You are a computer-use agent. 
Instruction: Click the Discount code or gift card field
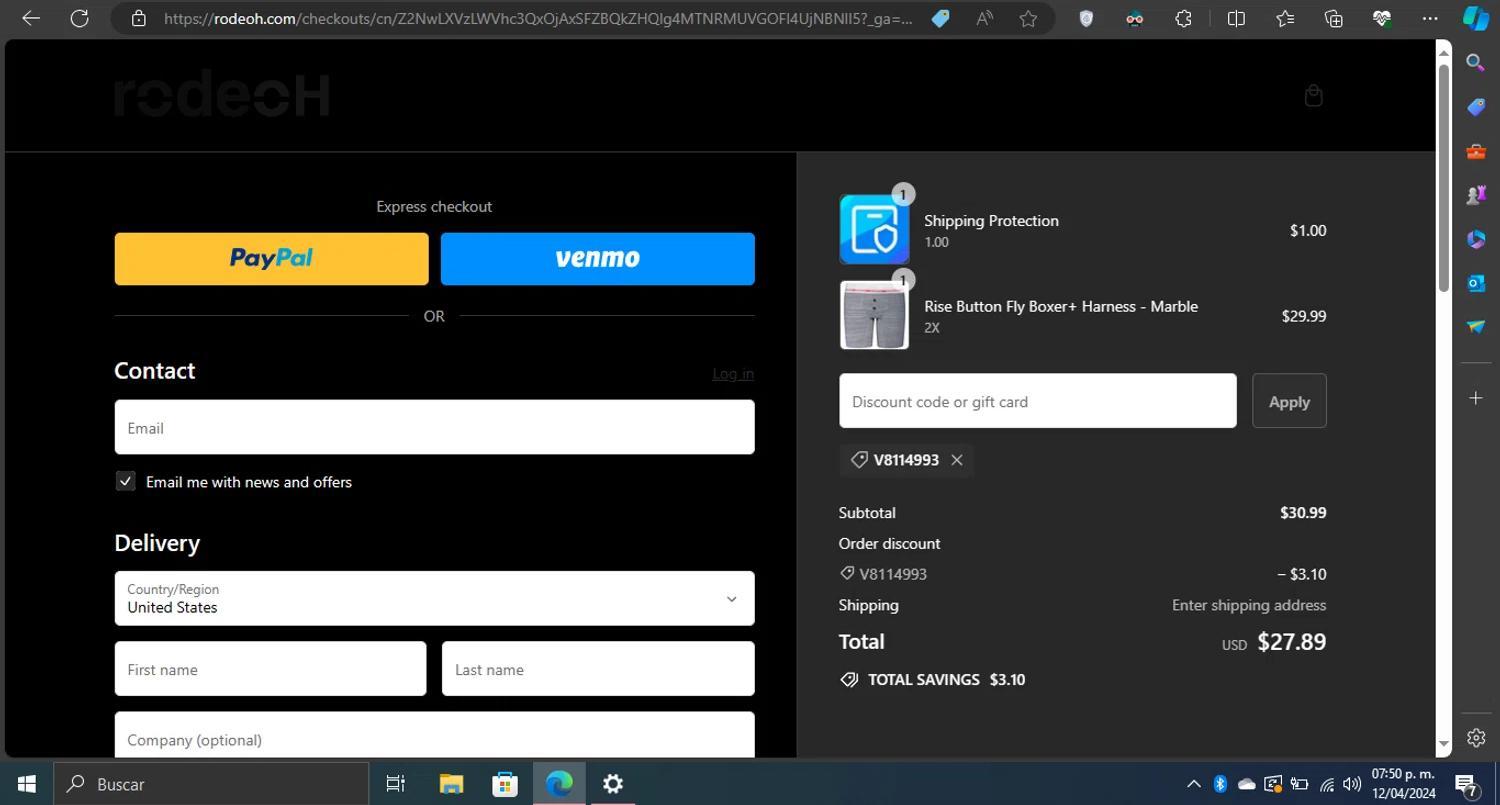pyautogui.click(x=1037, y=401)
